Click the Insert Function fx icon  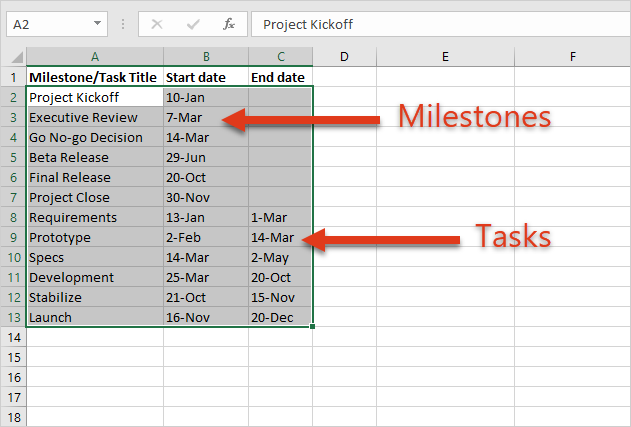tap(229, 25)
